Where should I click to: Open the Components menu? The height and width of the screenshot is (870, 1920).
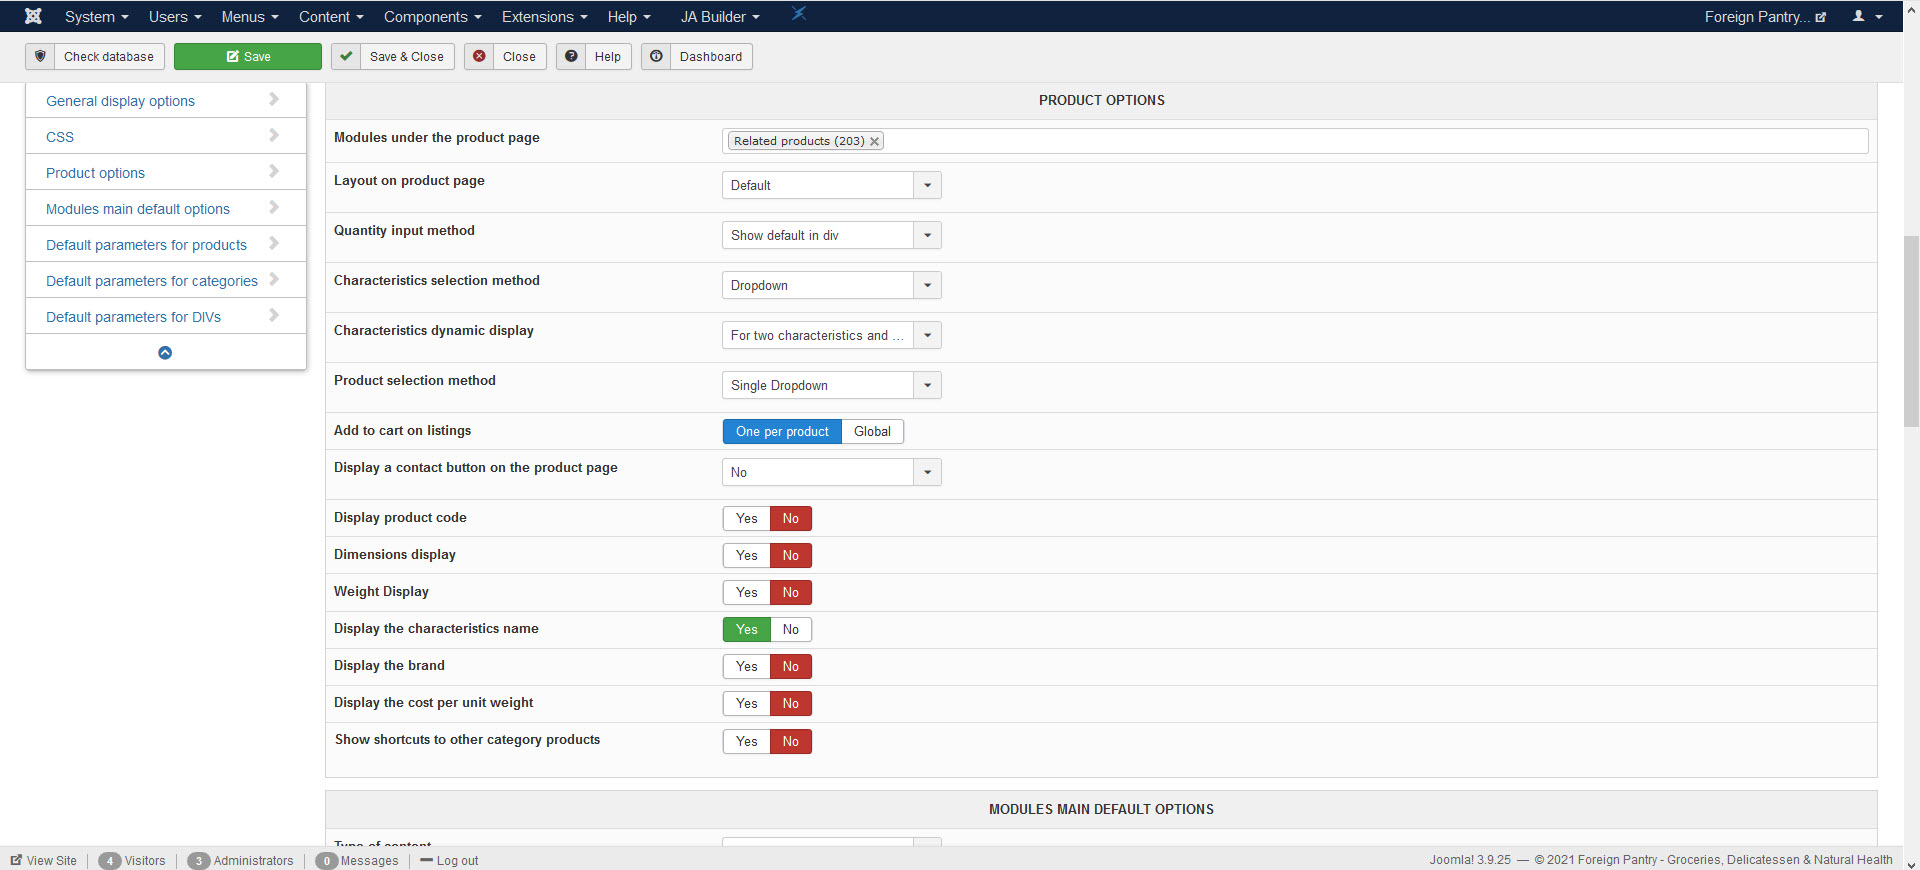coord(433,16)
